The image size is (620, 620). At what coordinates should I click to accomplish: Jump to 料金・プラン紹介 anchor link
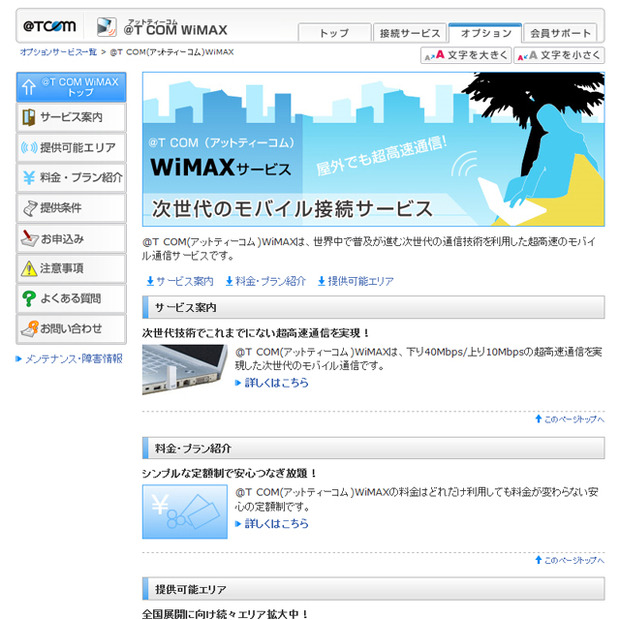pos(270,282)
